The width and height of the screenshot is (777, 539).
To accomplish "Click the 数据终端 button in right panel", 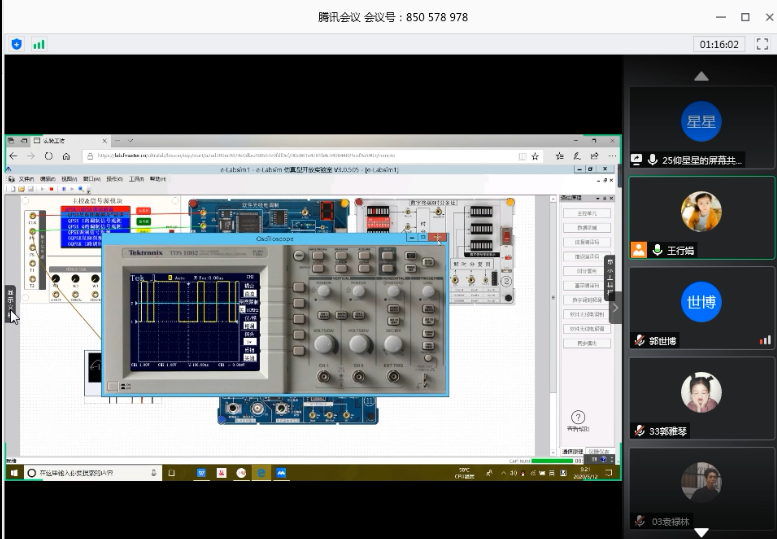I will pyautogui.click(x=585, y=227).
